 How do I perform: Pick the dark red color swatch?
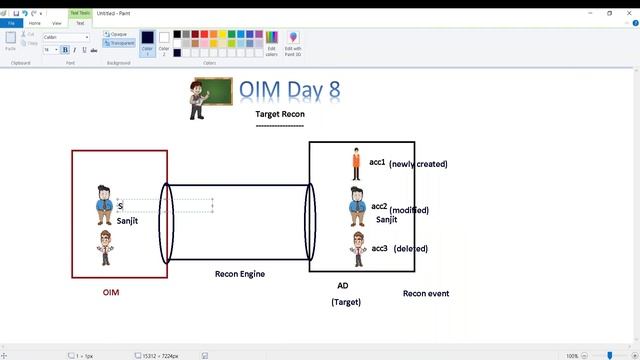pos(195,34)
